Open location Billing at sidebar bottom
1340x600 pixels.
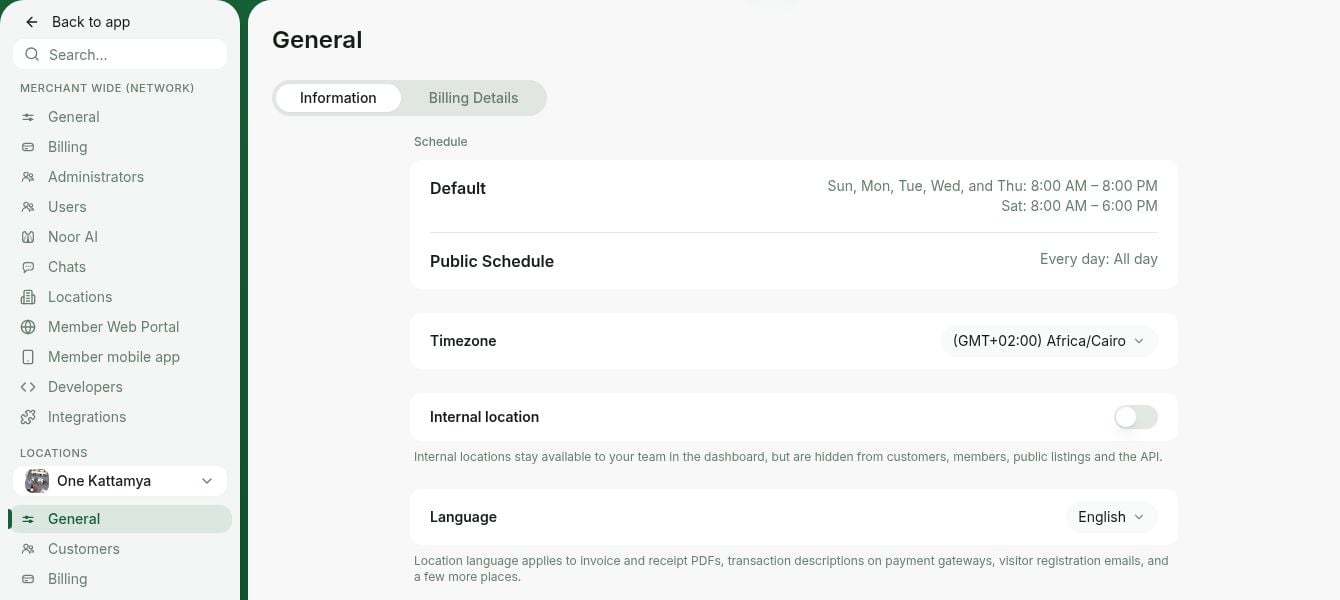(x=120, y=579)
